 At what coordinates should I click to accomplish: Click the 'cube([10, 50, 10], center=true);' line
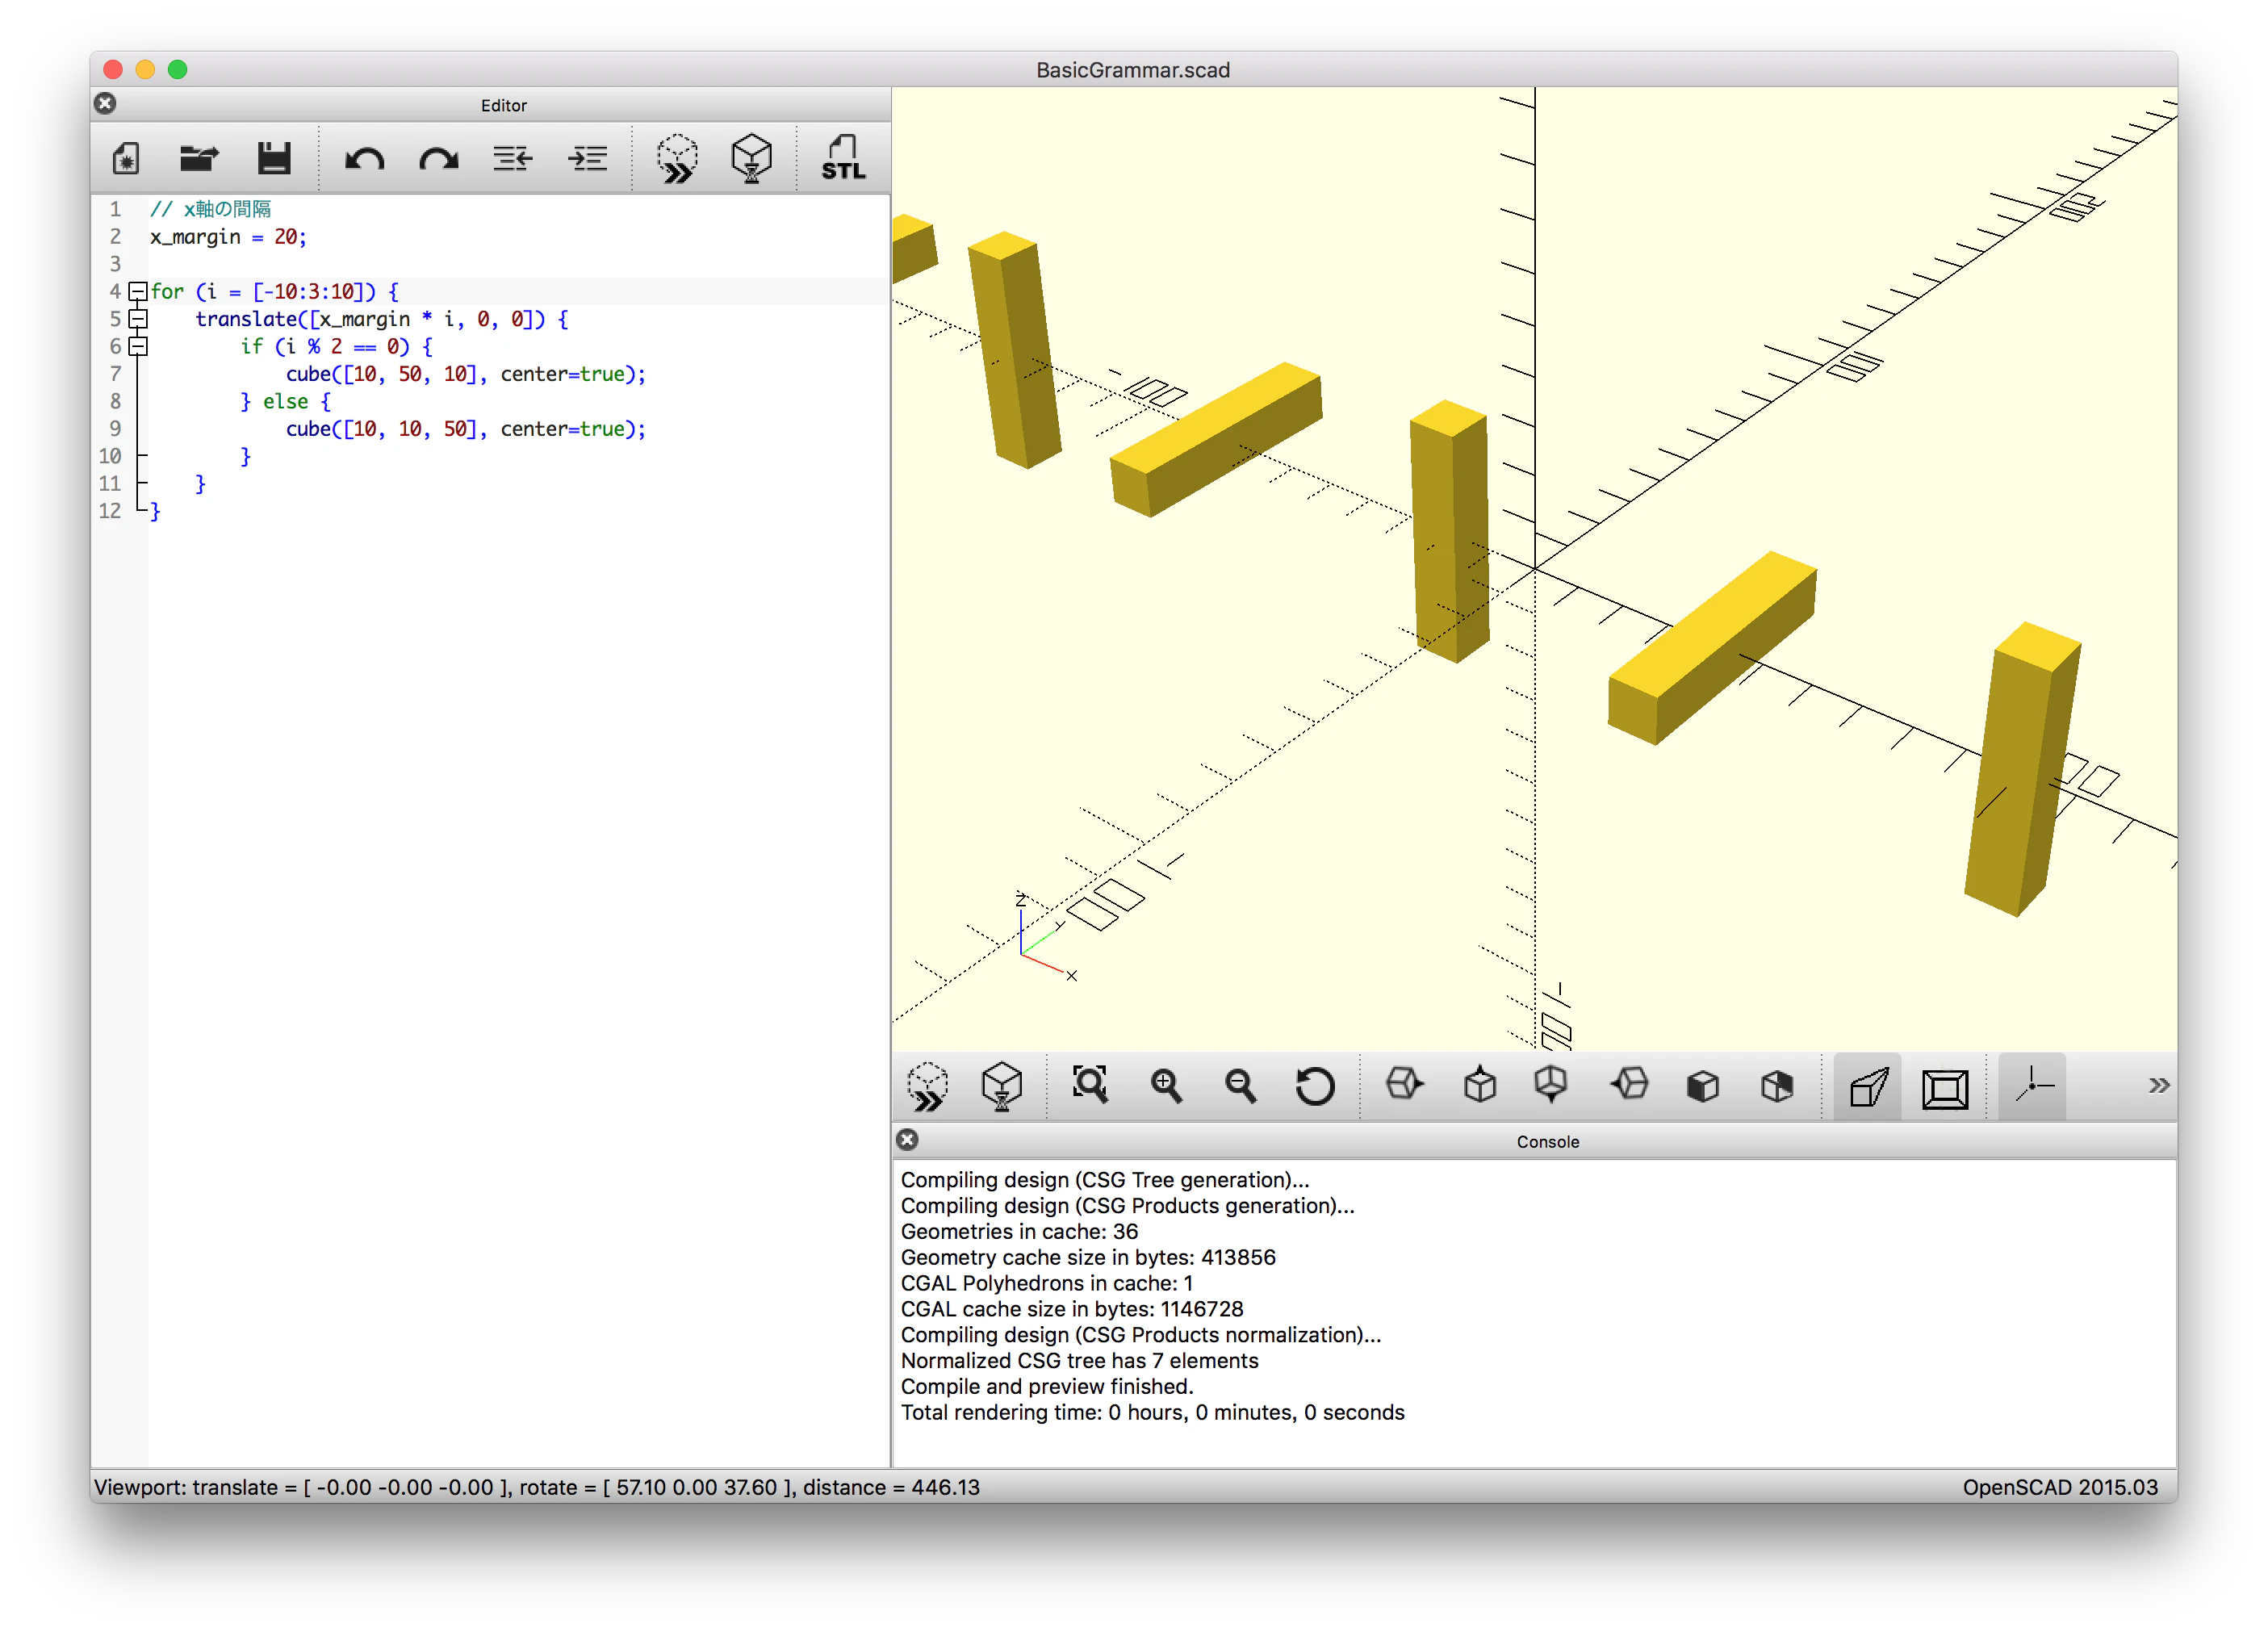(466, 374)
